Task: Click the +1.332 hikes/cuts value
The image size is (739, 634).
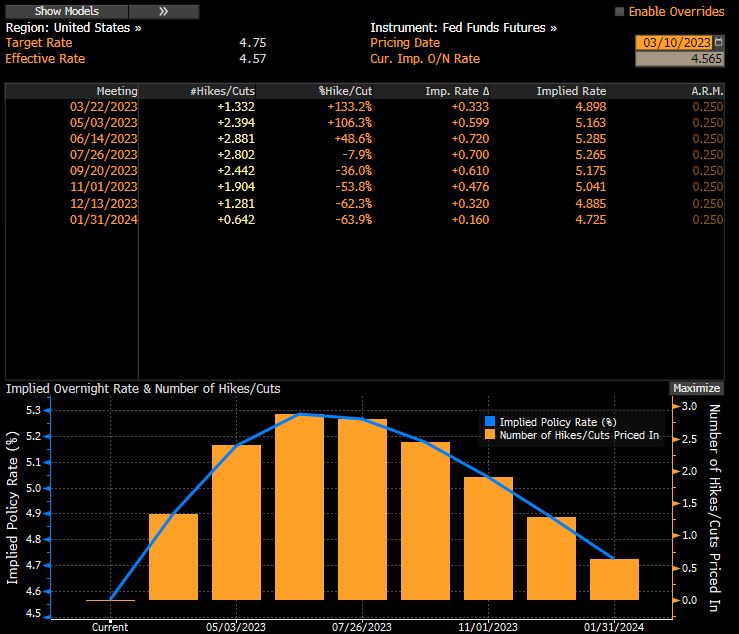Action: (236, 107)
